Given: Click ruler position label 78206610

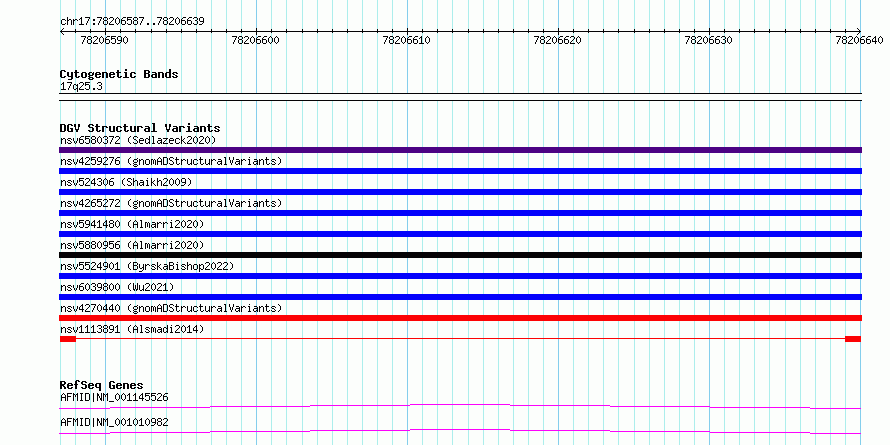Looking at the screenshot, I should (x=406, y=41).
